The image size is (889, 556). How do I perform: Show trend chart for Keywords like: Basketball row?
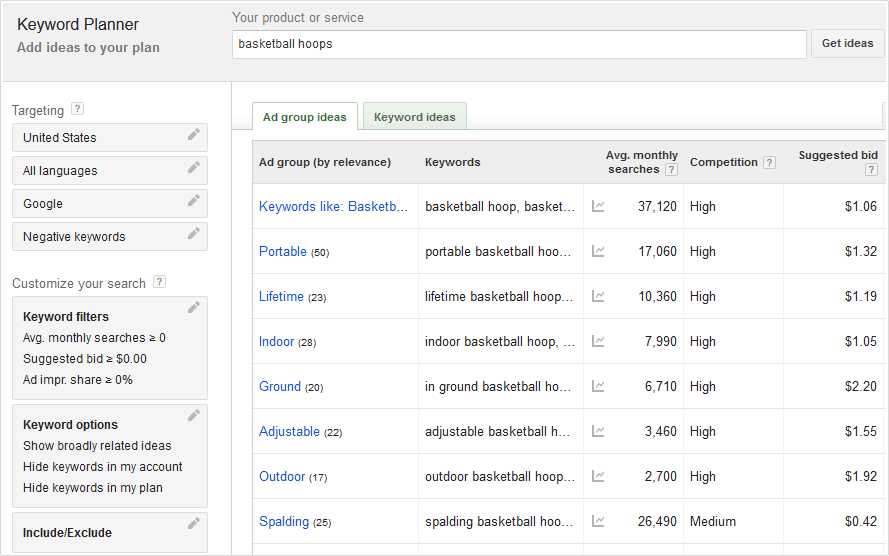coord(598,206)
